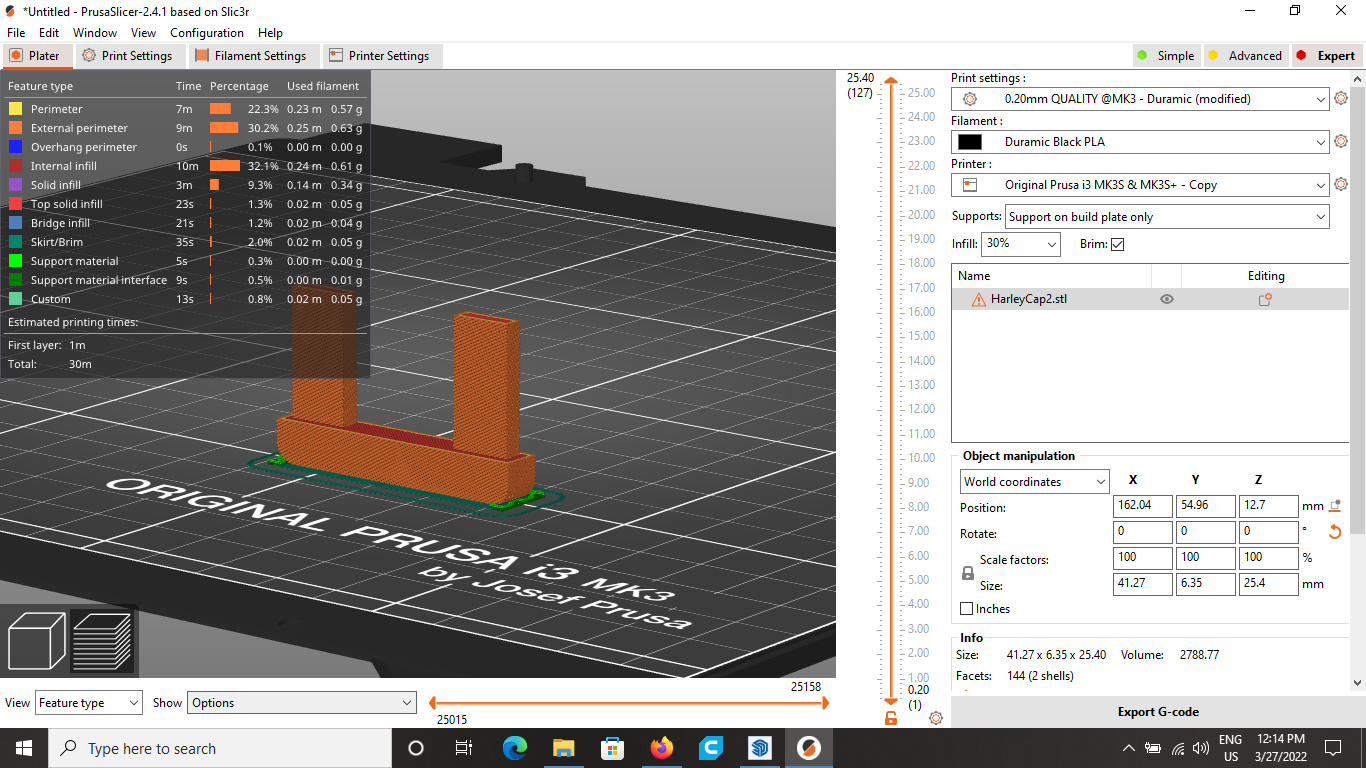Open the World coordinates dropdown

(x=1034, y=481)
